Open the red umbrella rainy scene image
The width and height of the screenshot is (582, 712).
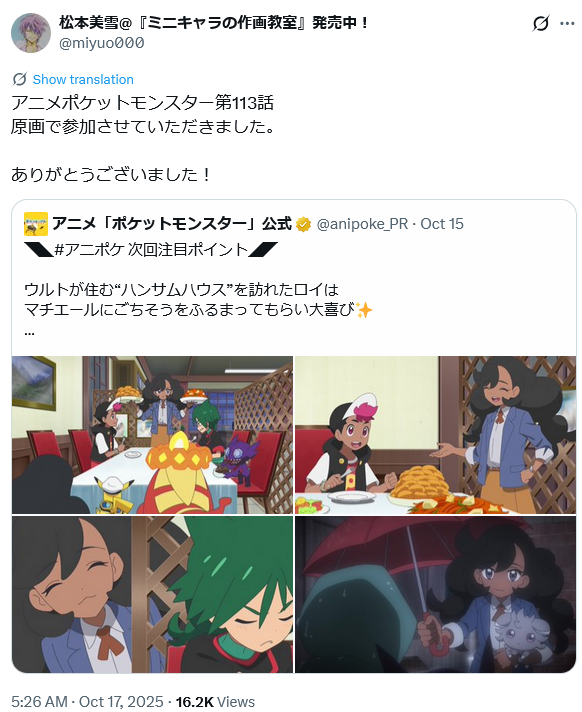click(435, 594)
